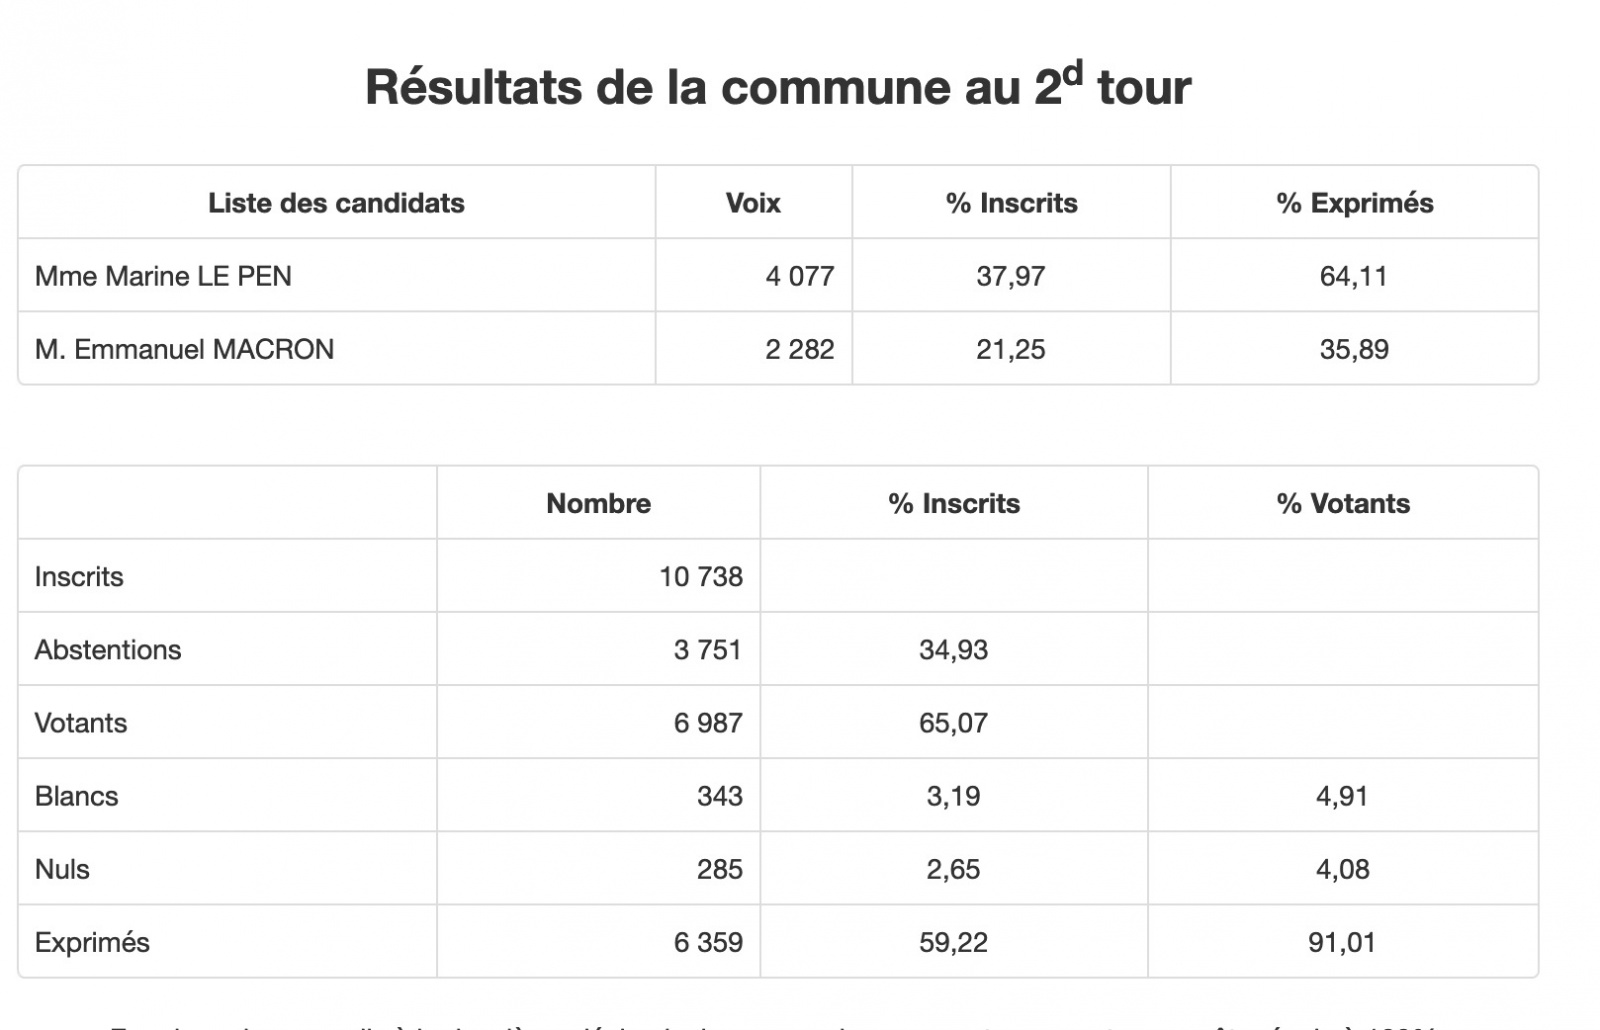Click the "Votants" row label

(x=81, y=723)
